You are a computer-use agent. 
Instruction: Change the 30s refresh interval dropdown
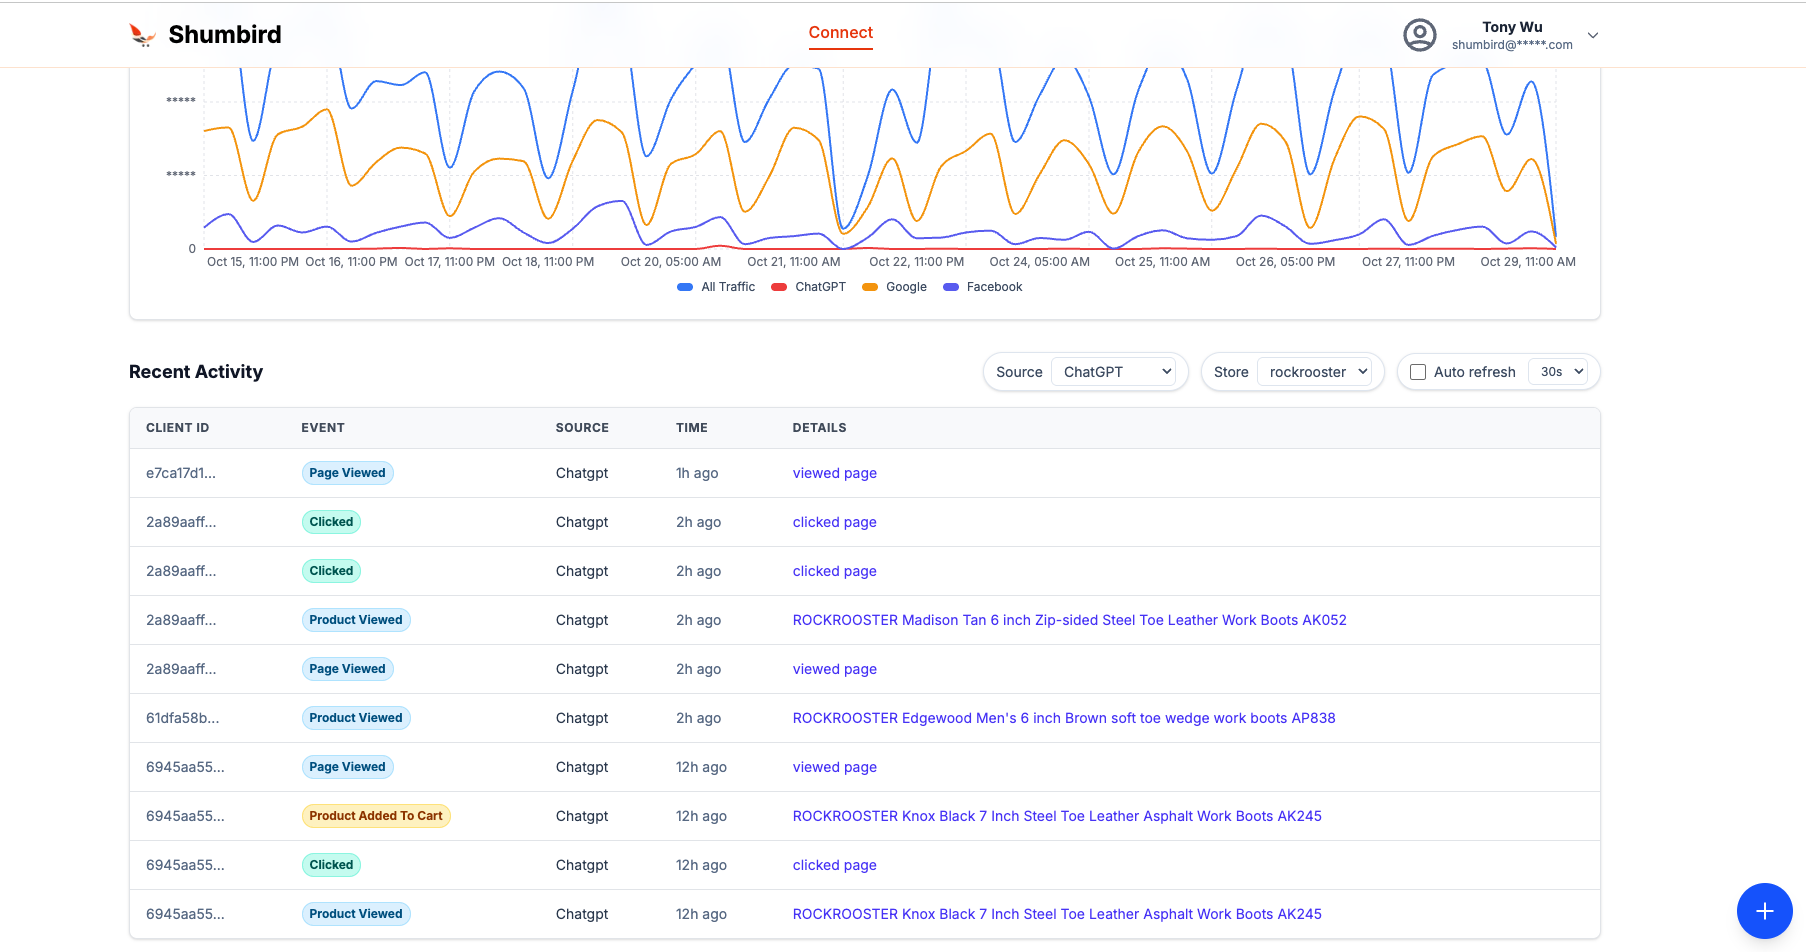coord(1559,371)
